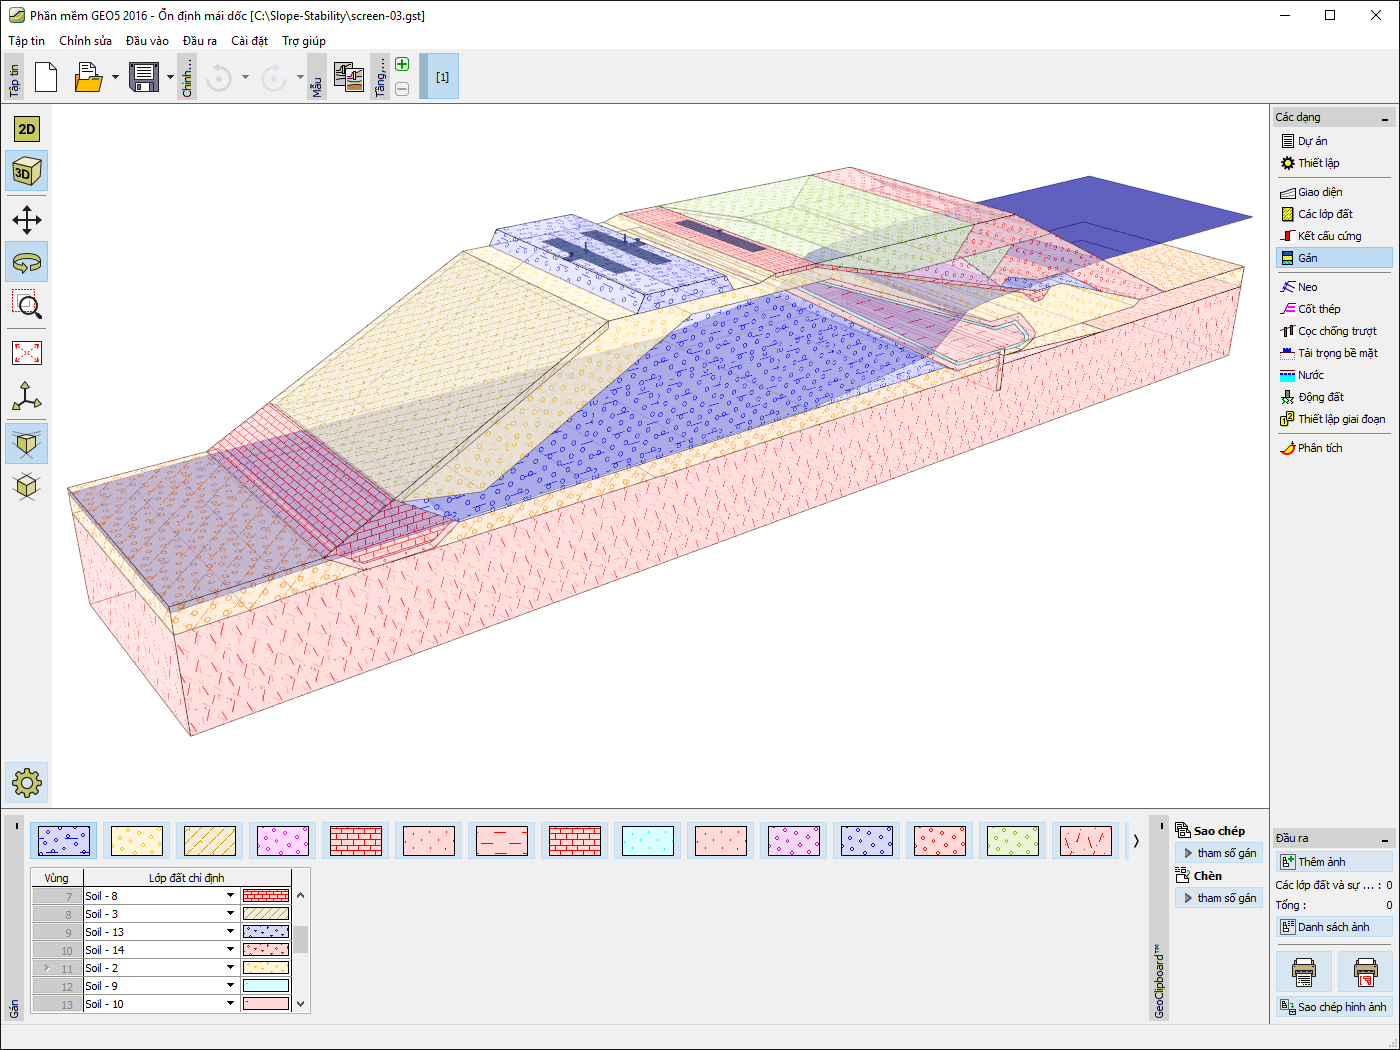
Task: Open Thiết lập settings mode
Action: point(1334,163)
